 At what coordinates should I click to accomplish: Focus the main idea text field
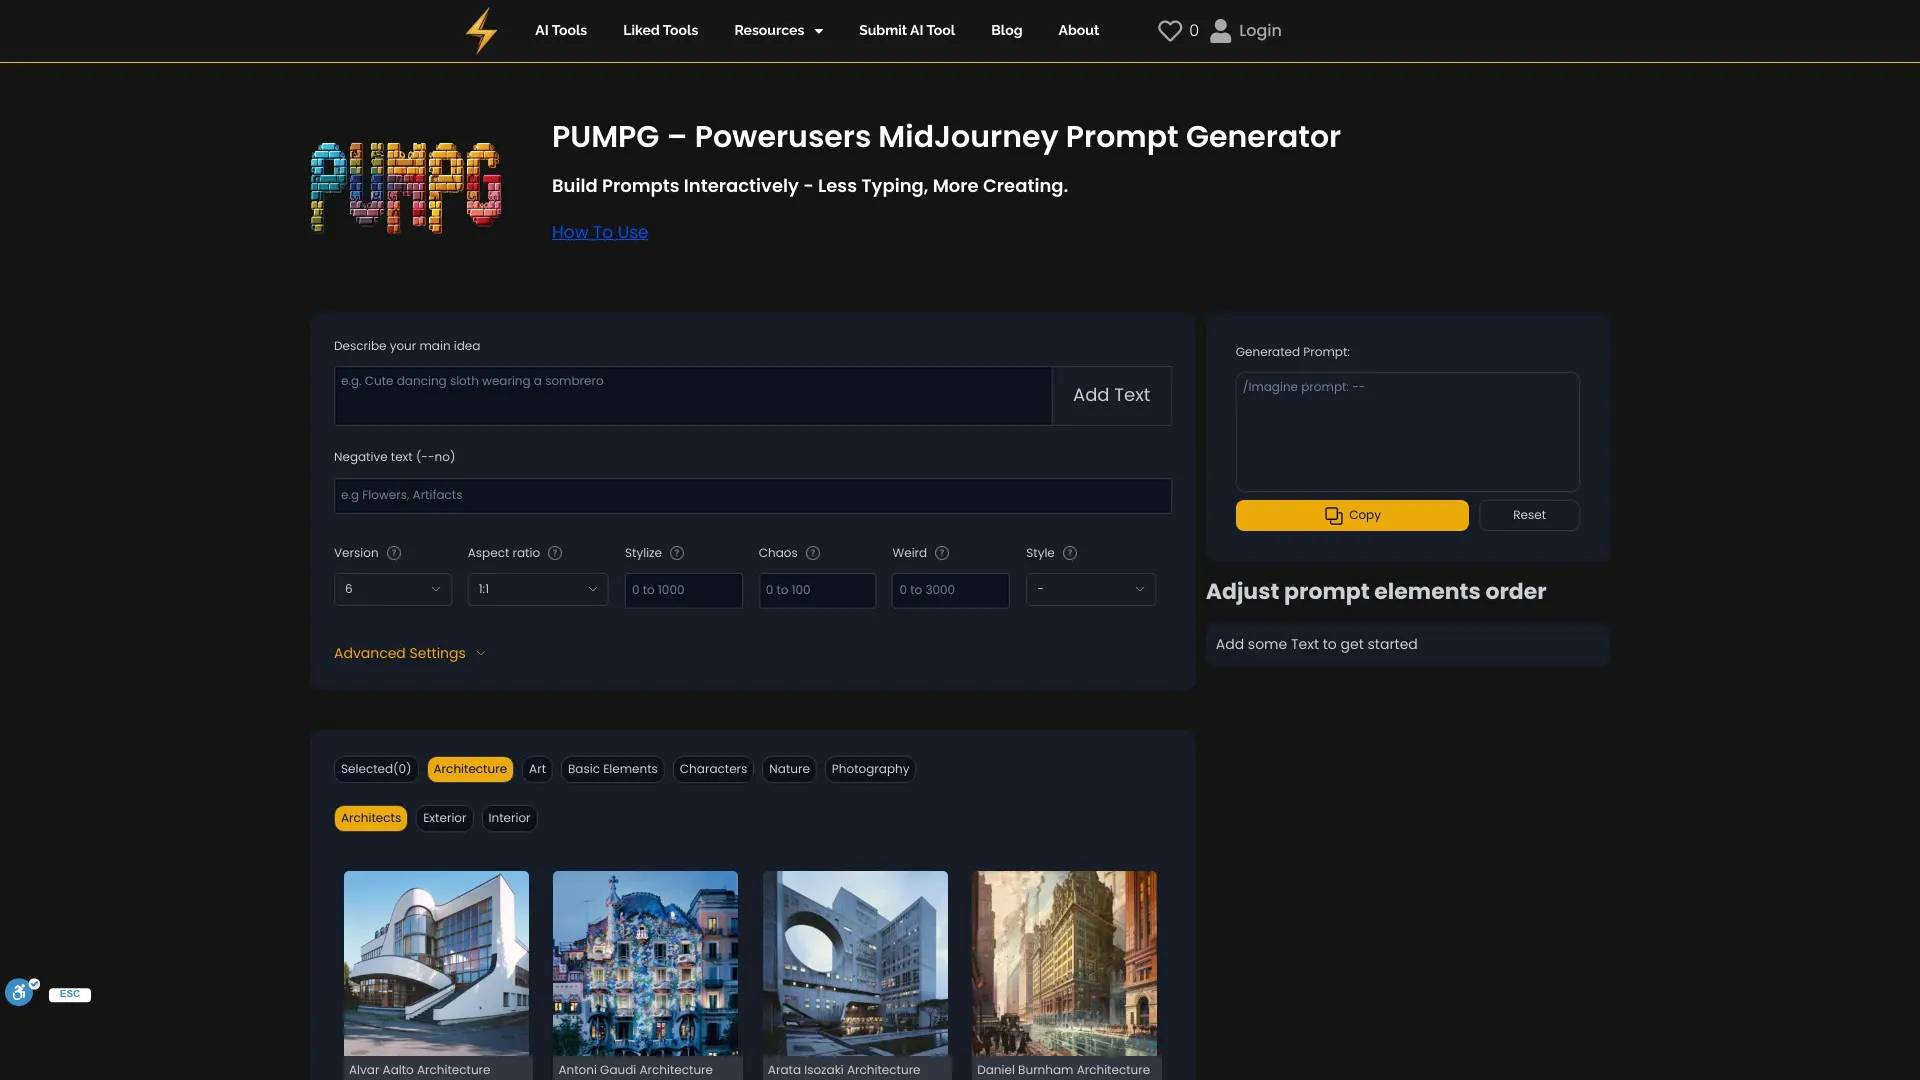692,395
